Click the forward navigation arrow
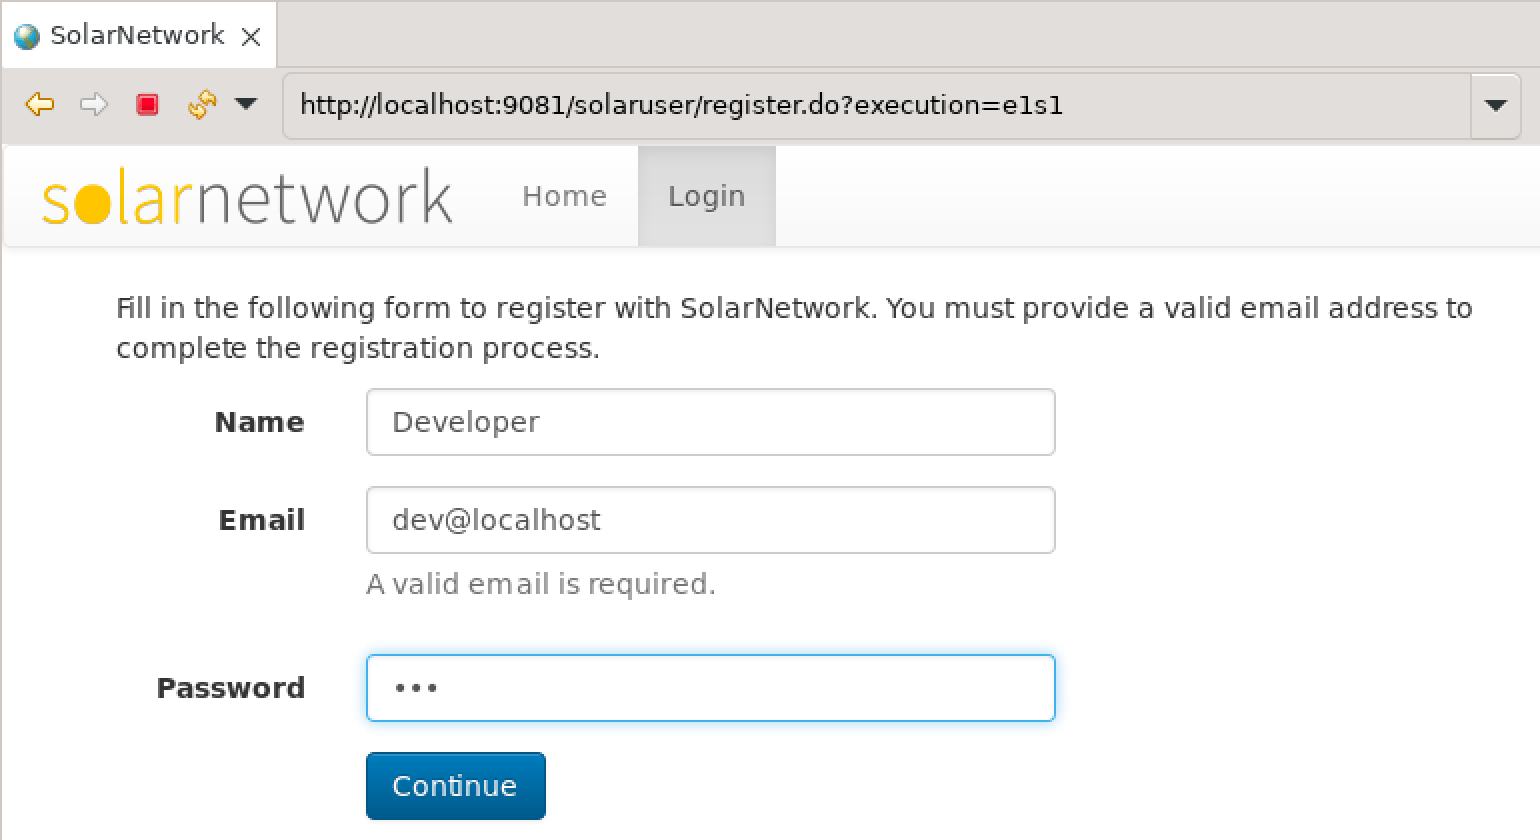The height and width of the screenshot is (840, 1540). pyautogui.click(x=94, y=104)
